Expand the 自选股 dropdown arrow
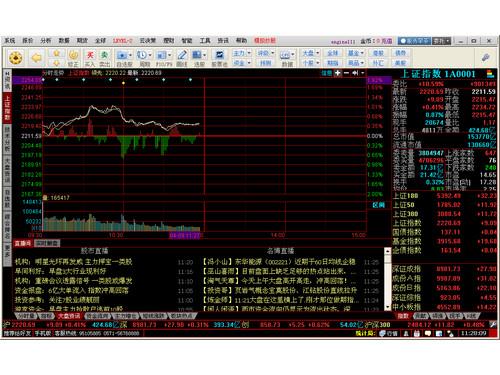The height and width of the screenshot is (375, 500). click(x=130, y=55)
